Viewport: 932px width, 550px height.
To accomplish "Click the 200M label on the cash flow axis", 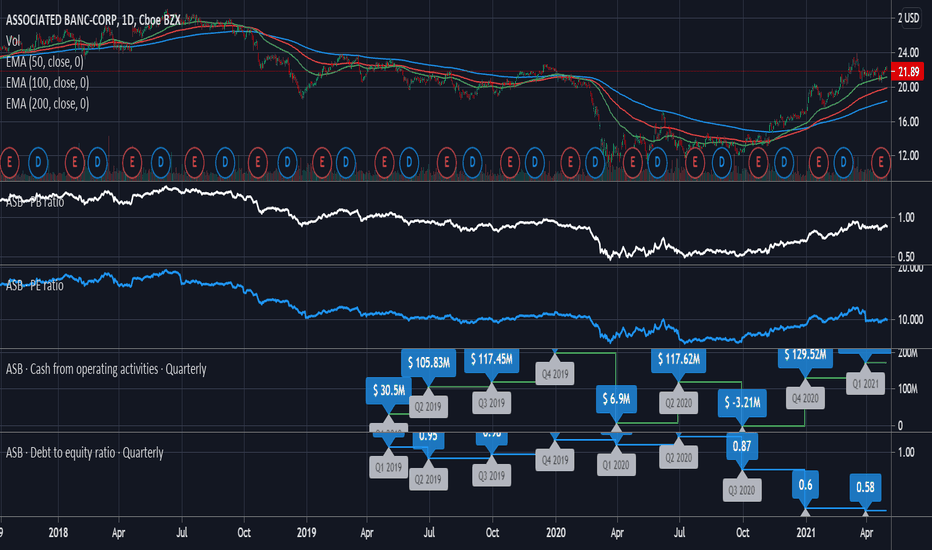I will (x=908, y=353).
